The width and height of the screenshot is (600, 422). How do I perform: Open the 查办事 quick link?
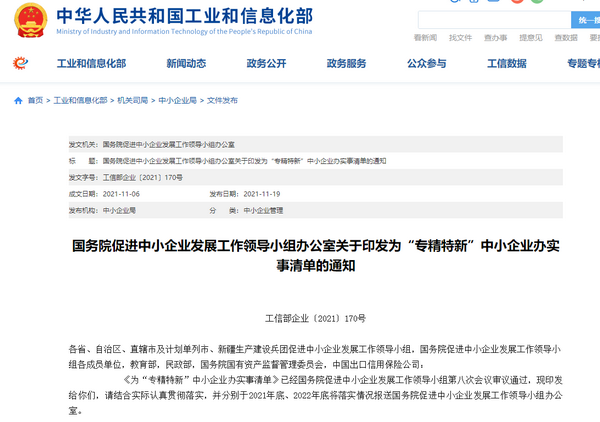[495, 38]
